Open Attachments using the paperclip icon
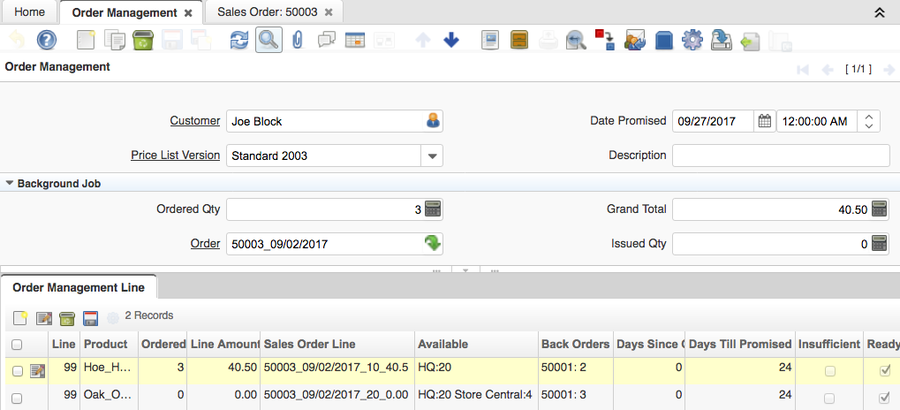Image resolution: width=900 pixels, height=410 pixels. [297, 40]
